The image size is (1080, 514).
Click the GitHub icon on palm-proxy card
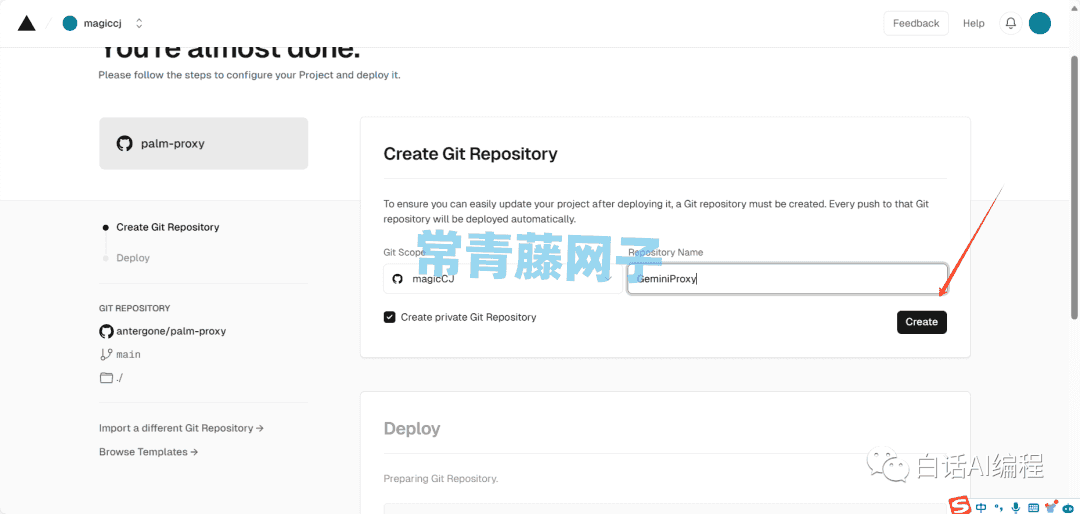click(x=124, y=144)
